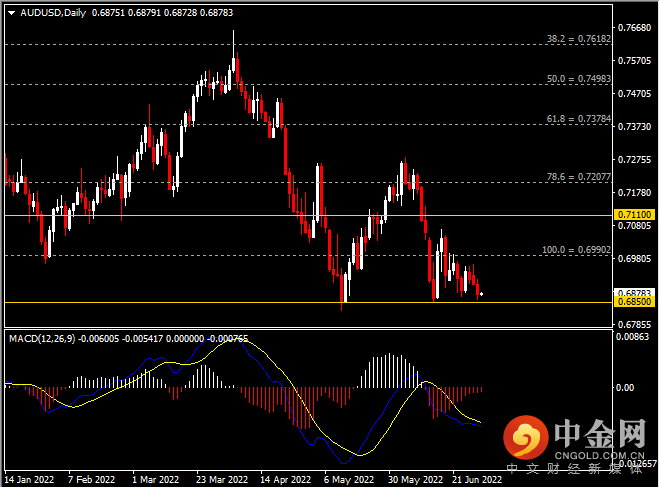This screenshot has width=660, height=487.
Task: Click the 0.76680 top price axis label
Action: (633, 28)
